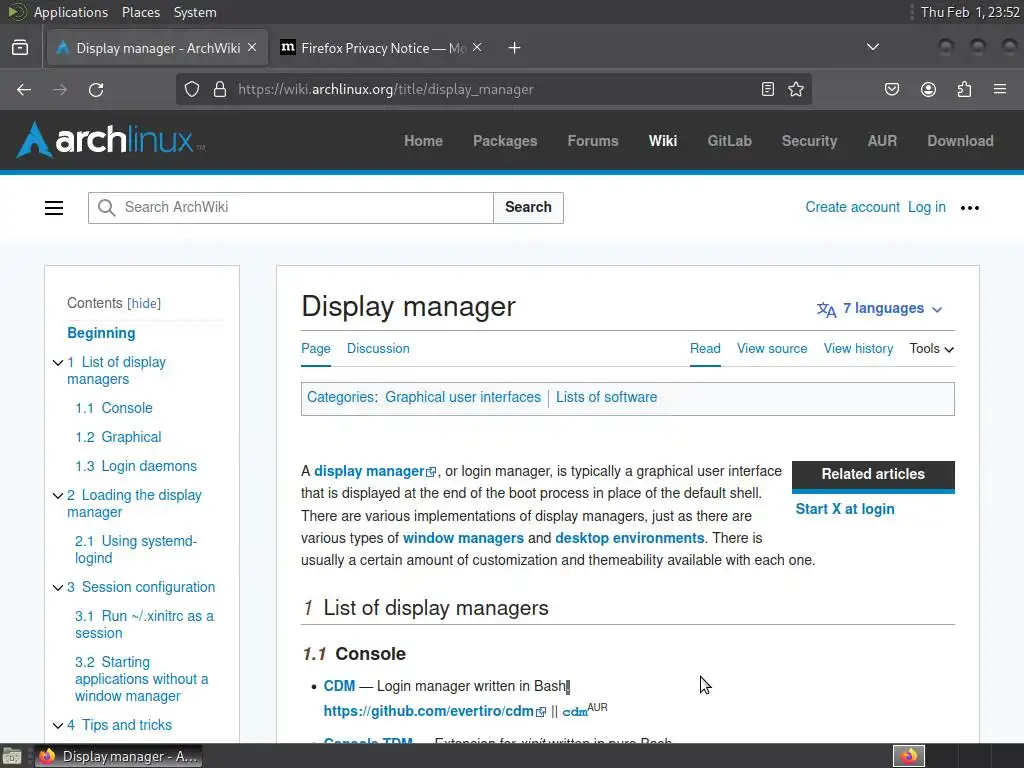Click the Log in link
This screenshot has width=1024, height=768.
coord(927,207)
